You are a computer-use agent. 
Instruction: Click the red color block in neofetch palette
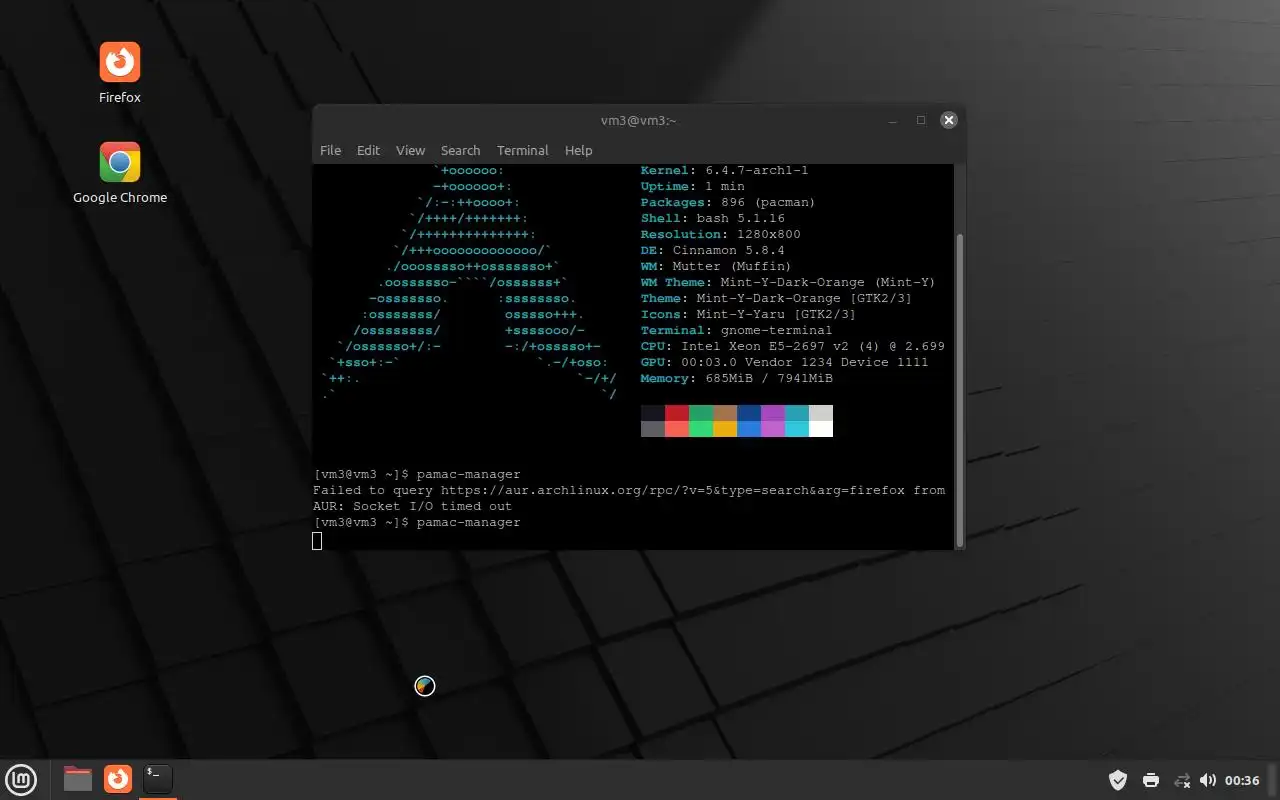point(677,413)
